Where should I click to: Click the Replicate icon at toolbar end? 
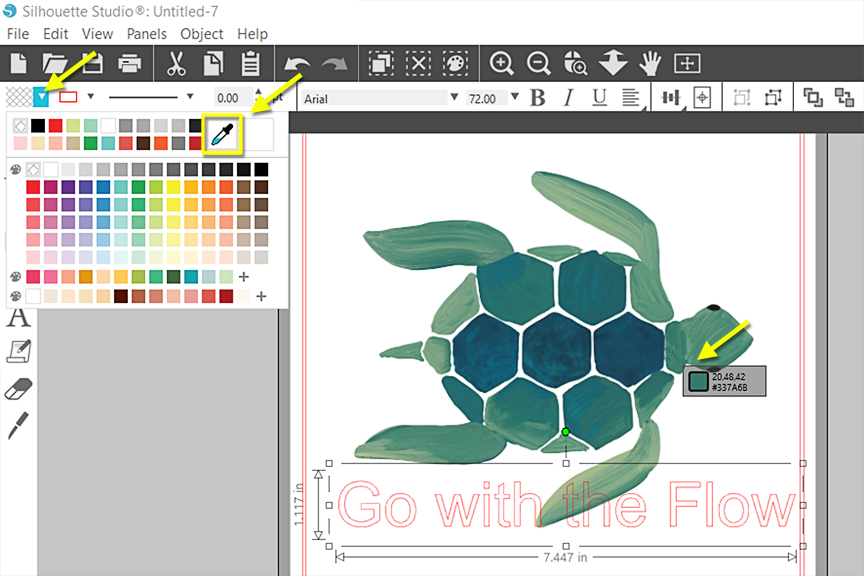point(844,98)
